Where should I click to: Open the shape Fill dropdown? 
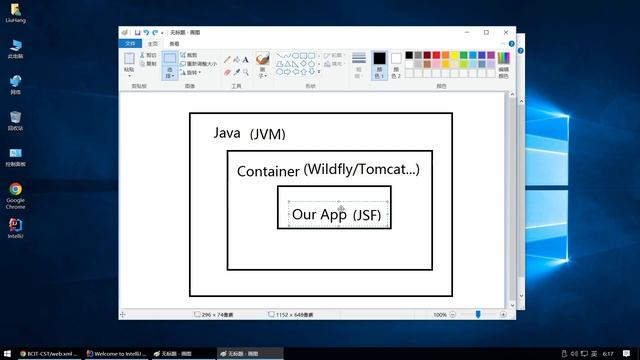[x=334, y=64]
